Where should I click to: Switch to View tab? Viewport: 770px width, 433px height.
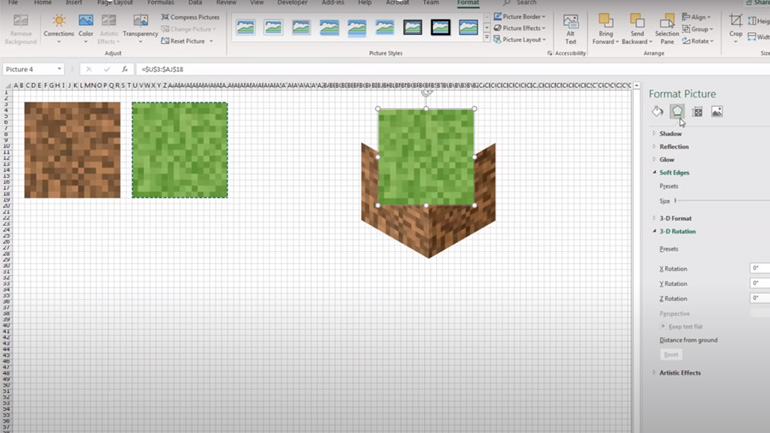click(257, 2)
